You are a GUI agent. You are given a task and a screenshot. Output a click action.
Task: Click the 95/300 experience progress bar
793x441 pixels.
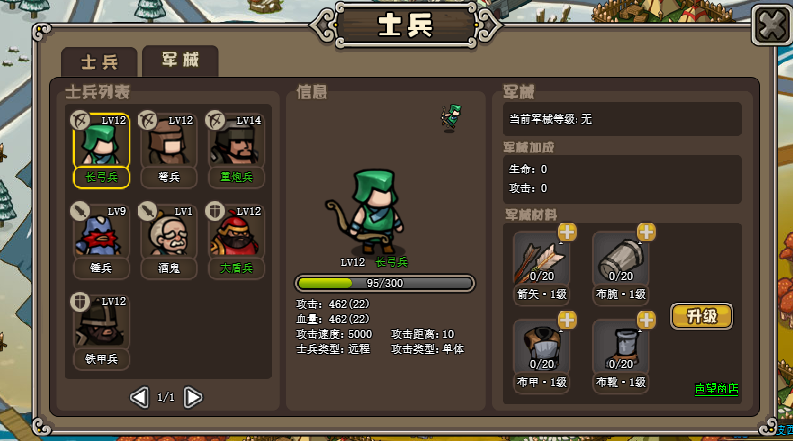tap(385, 283)
